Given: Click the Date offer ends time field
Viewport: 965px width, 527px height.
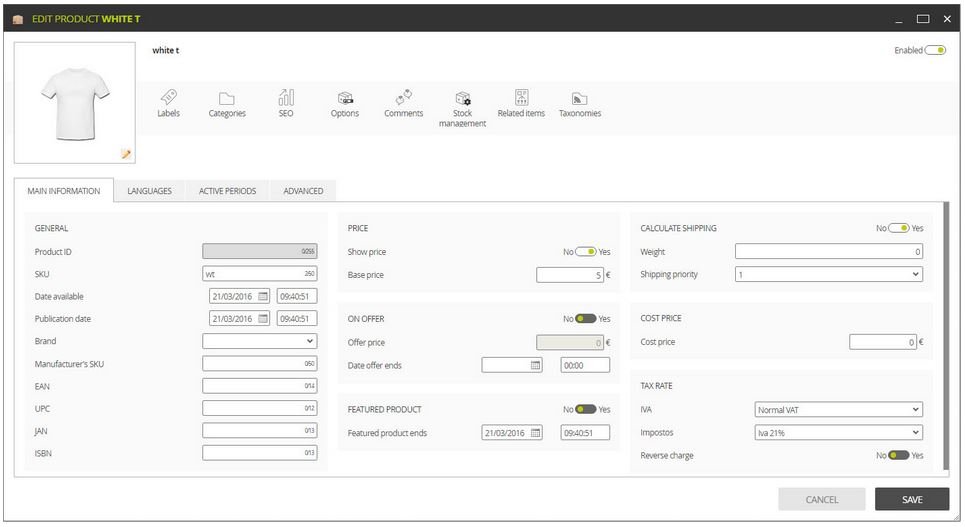Looking at the screenshot, I should click(x=585, y=365).
